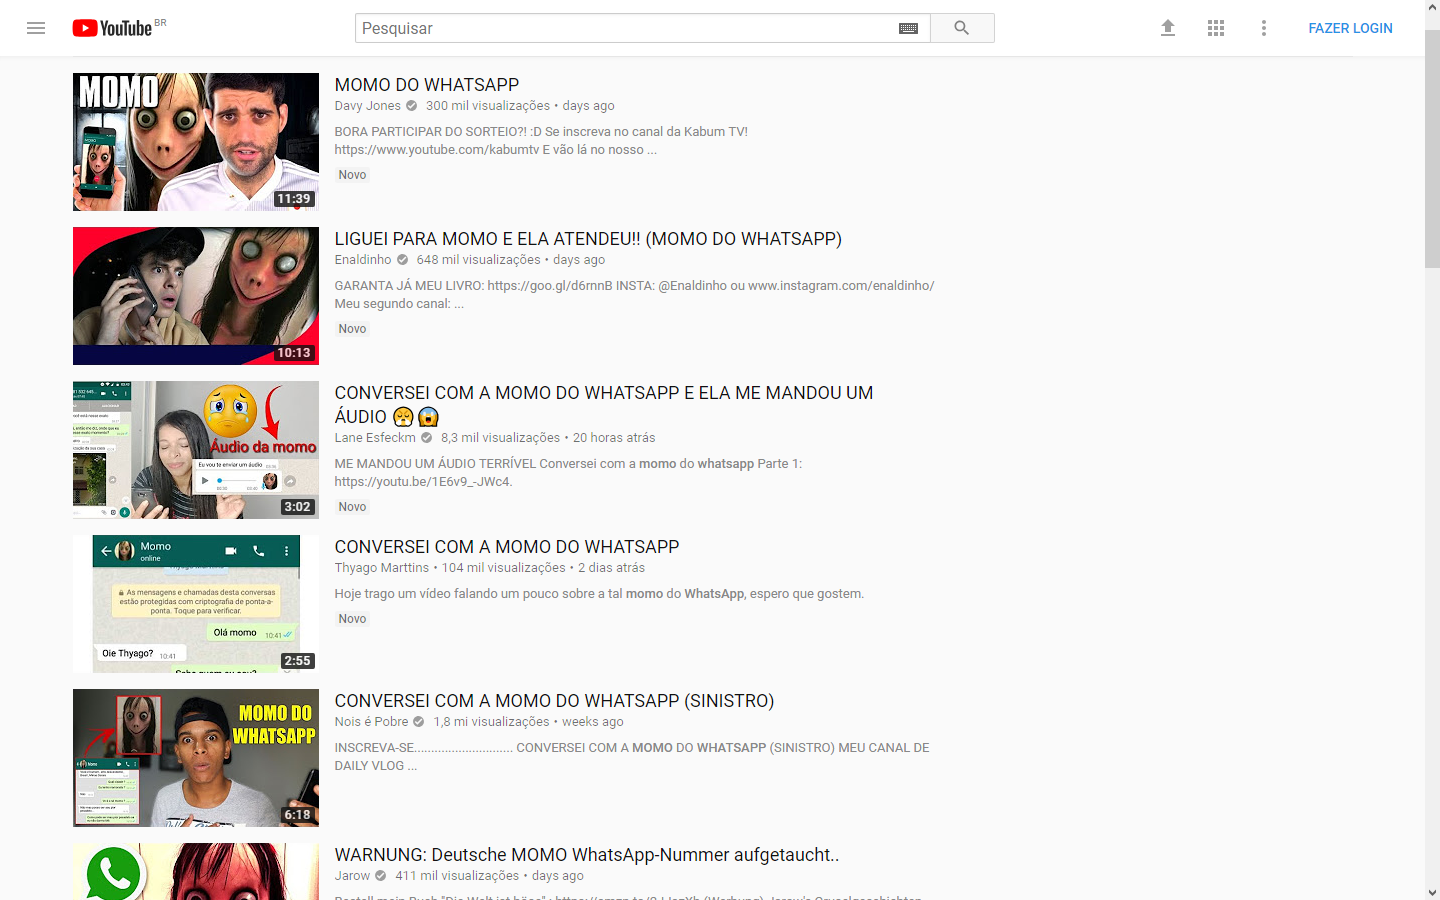Click '300 mil visualizações' text

pos(488,106)
